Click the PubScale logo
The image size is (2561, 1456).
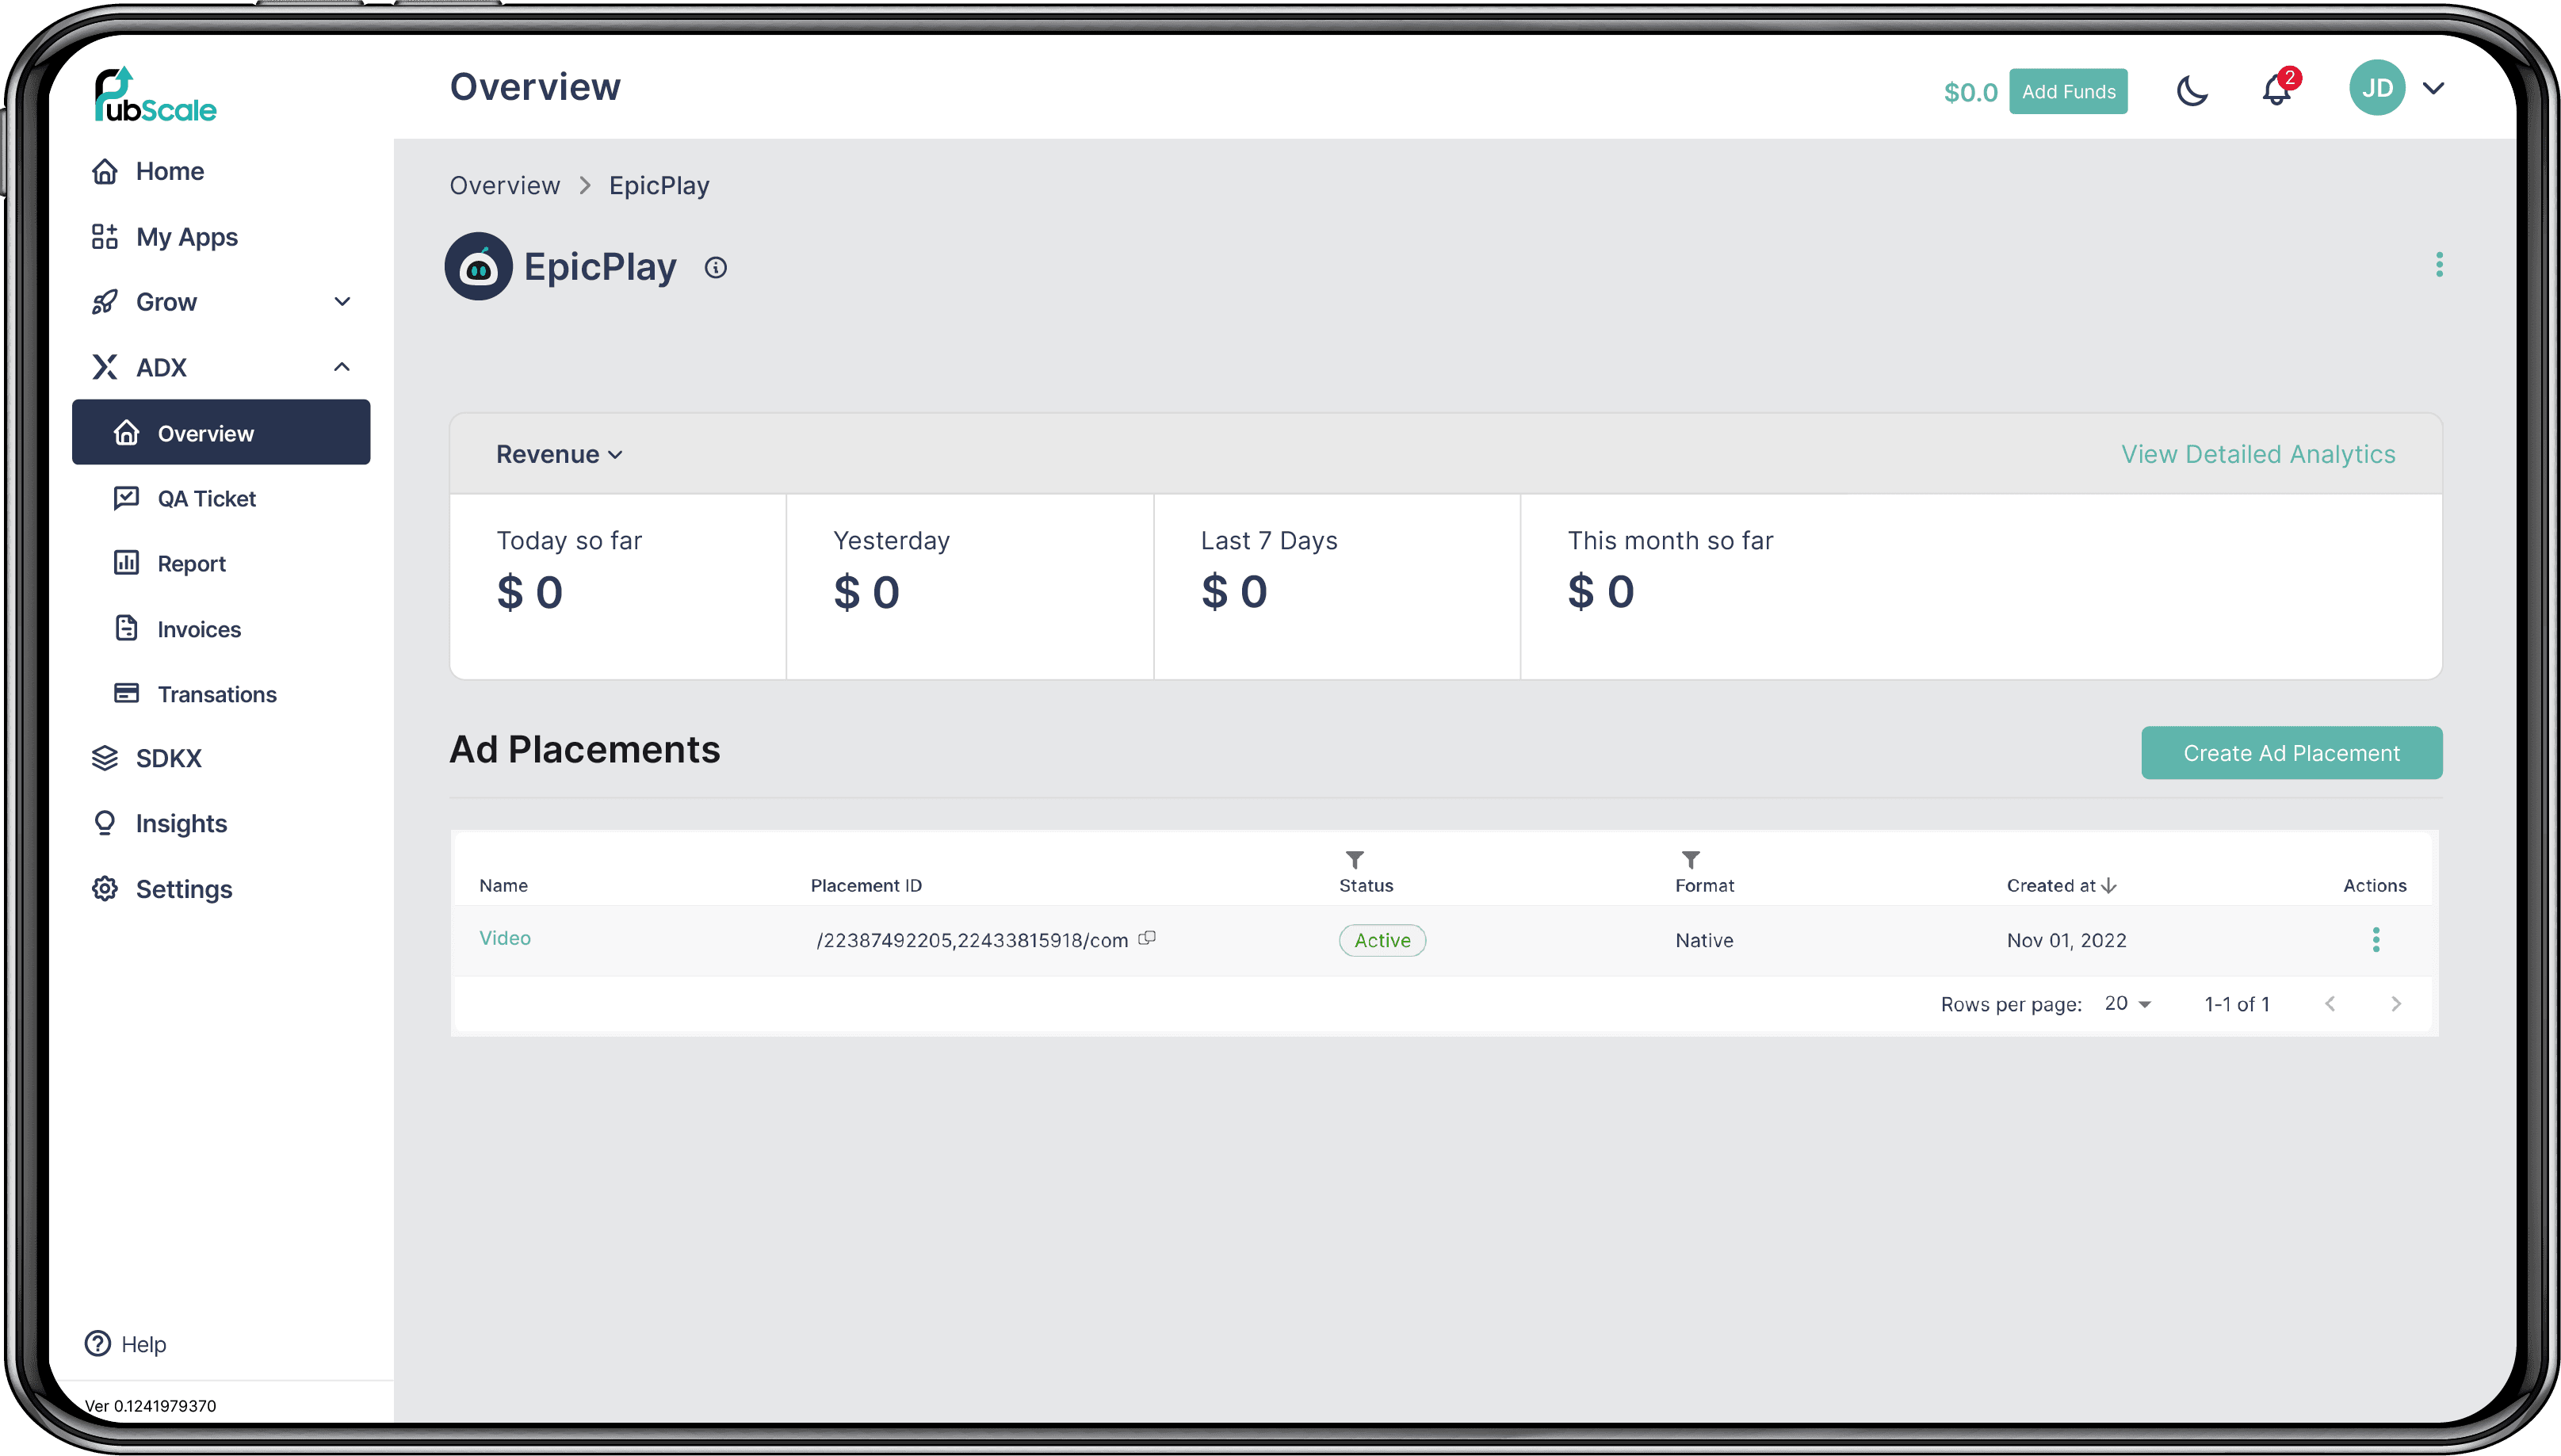coord(155,96)
